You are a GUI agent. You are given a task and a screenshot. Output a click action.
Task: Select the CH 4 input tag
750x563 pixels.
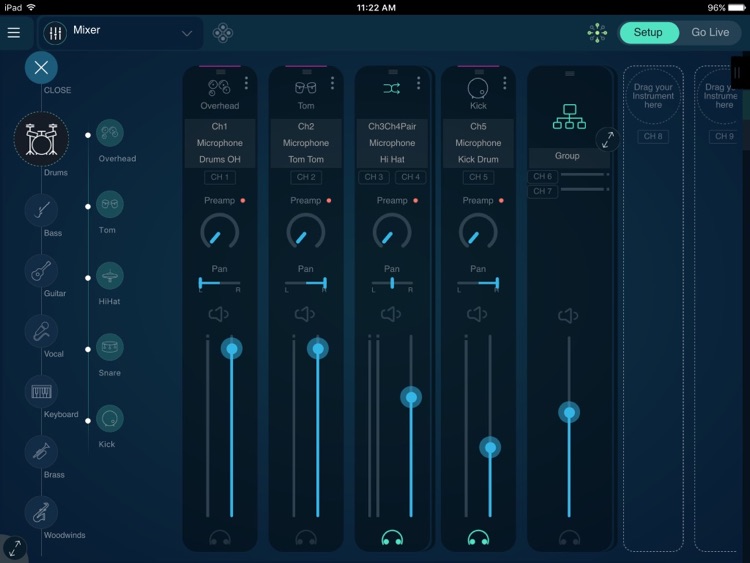(x=410, y=177)
